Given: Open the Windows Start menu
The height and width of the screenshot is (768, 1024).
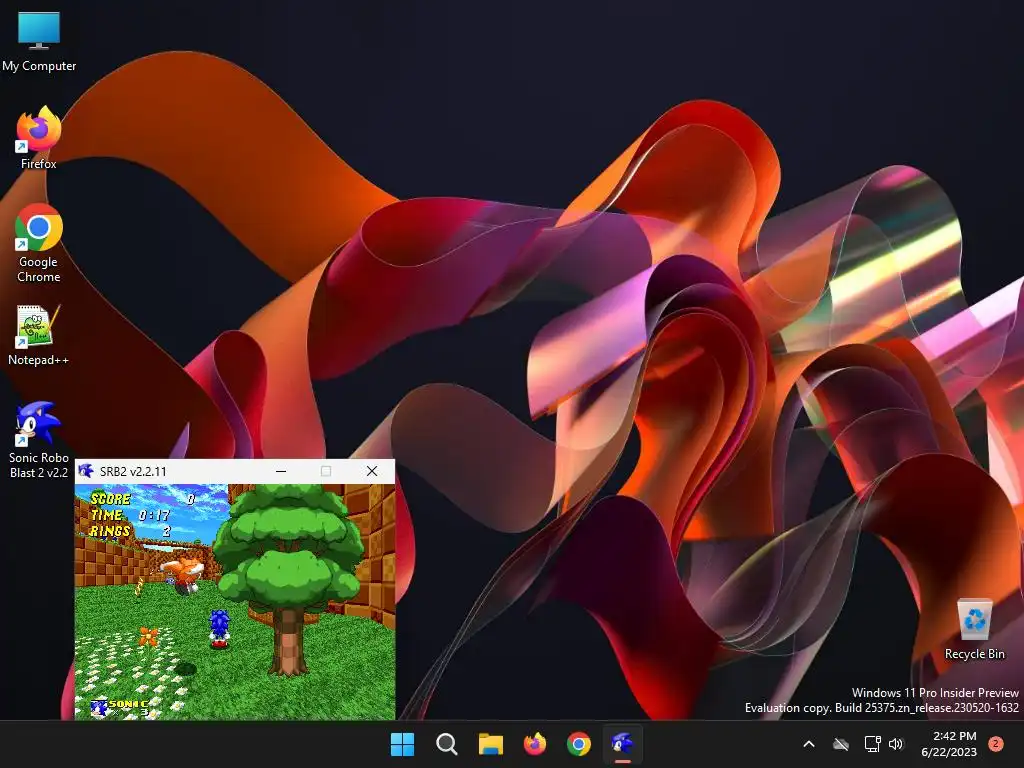Looking at the screenshot, I should [402, 744].
